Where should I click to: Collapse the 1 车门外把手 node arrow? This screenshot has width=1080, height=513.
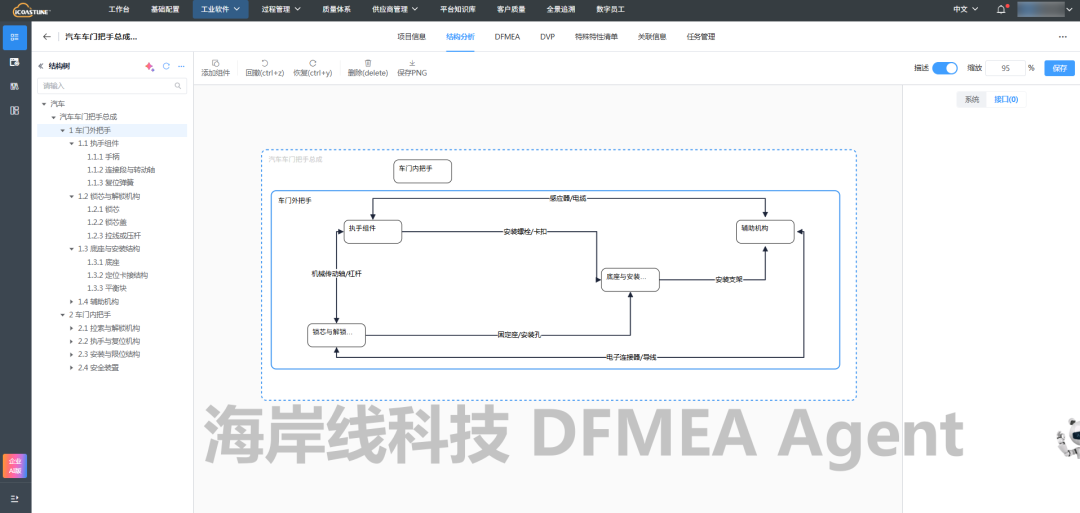click(63, 130)
